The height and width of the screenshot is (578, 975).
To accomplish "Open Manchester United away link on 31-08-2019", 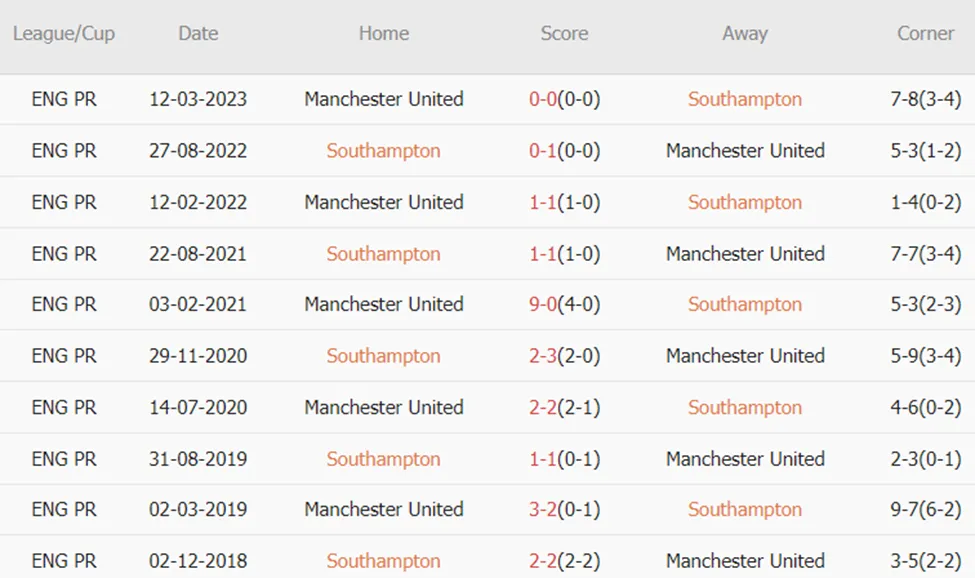I will 745,459.
